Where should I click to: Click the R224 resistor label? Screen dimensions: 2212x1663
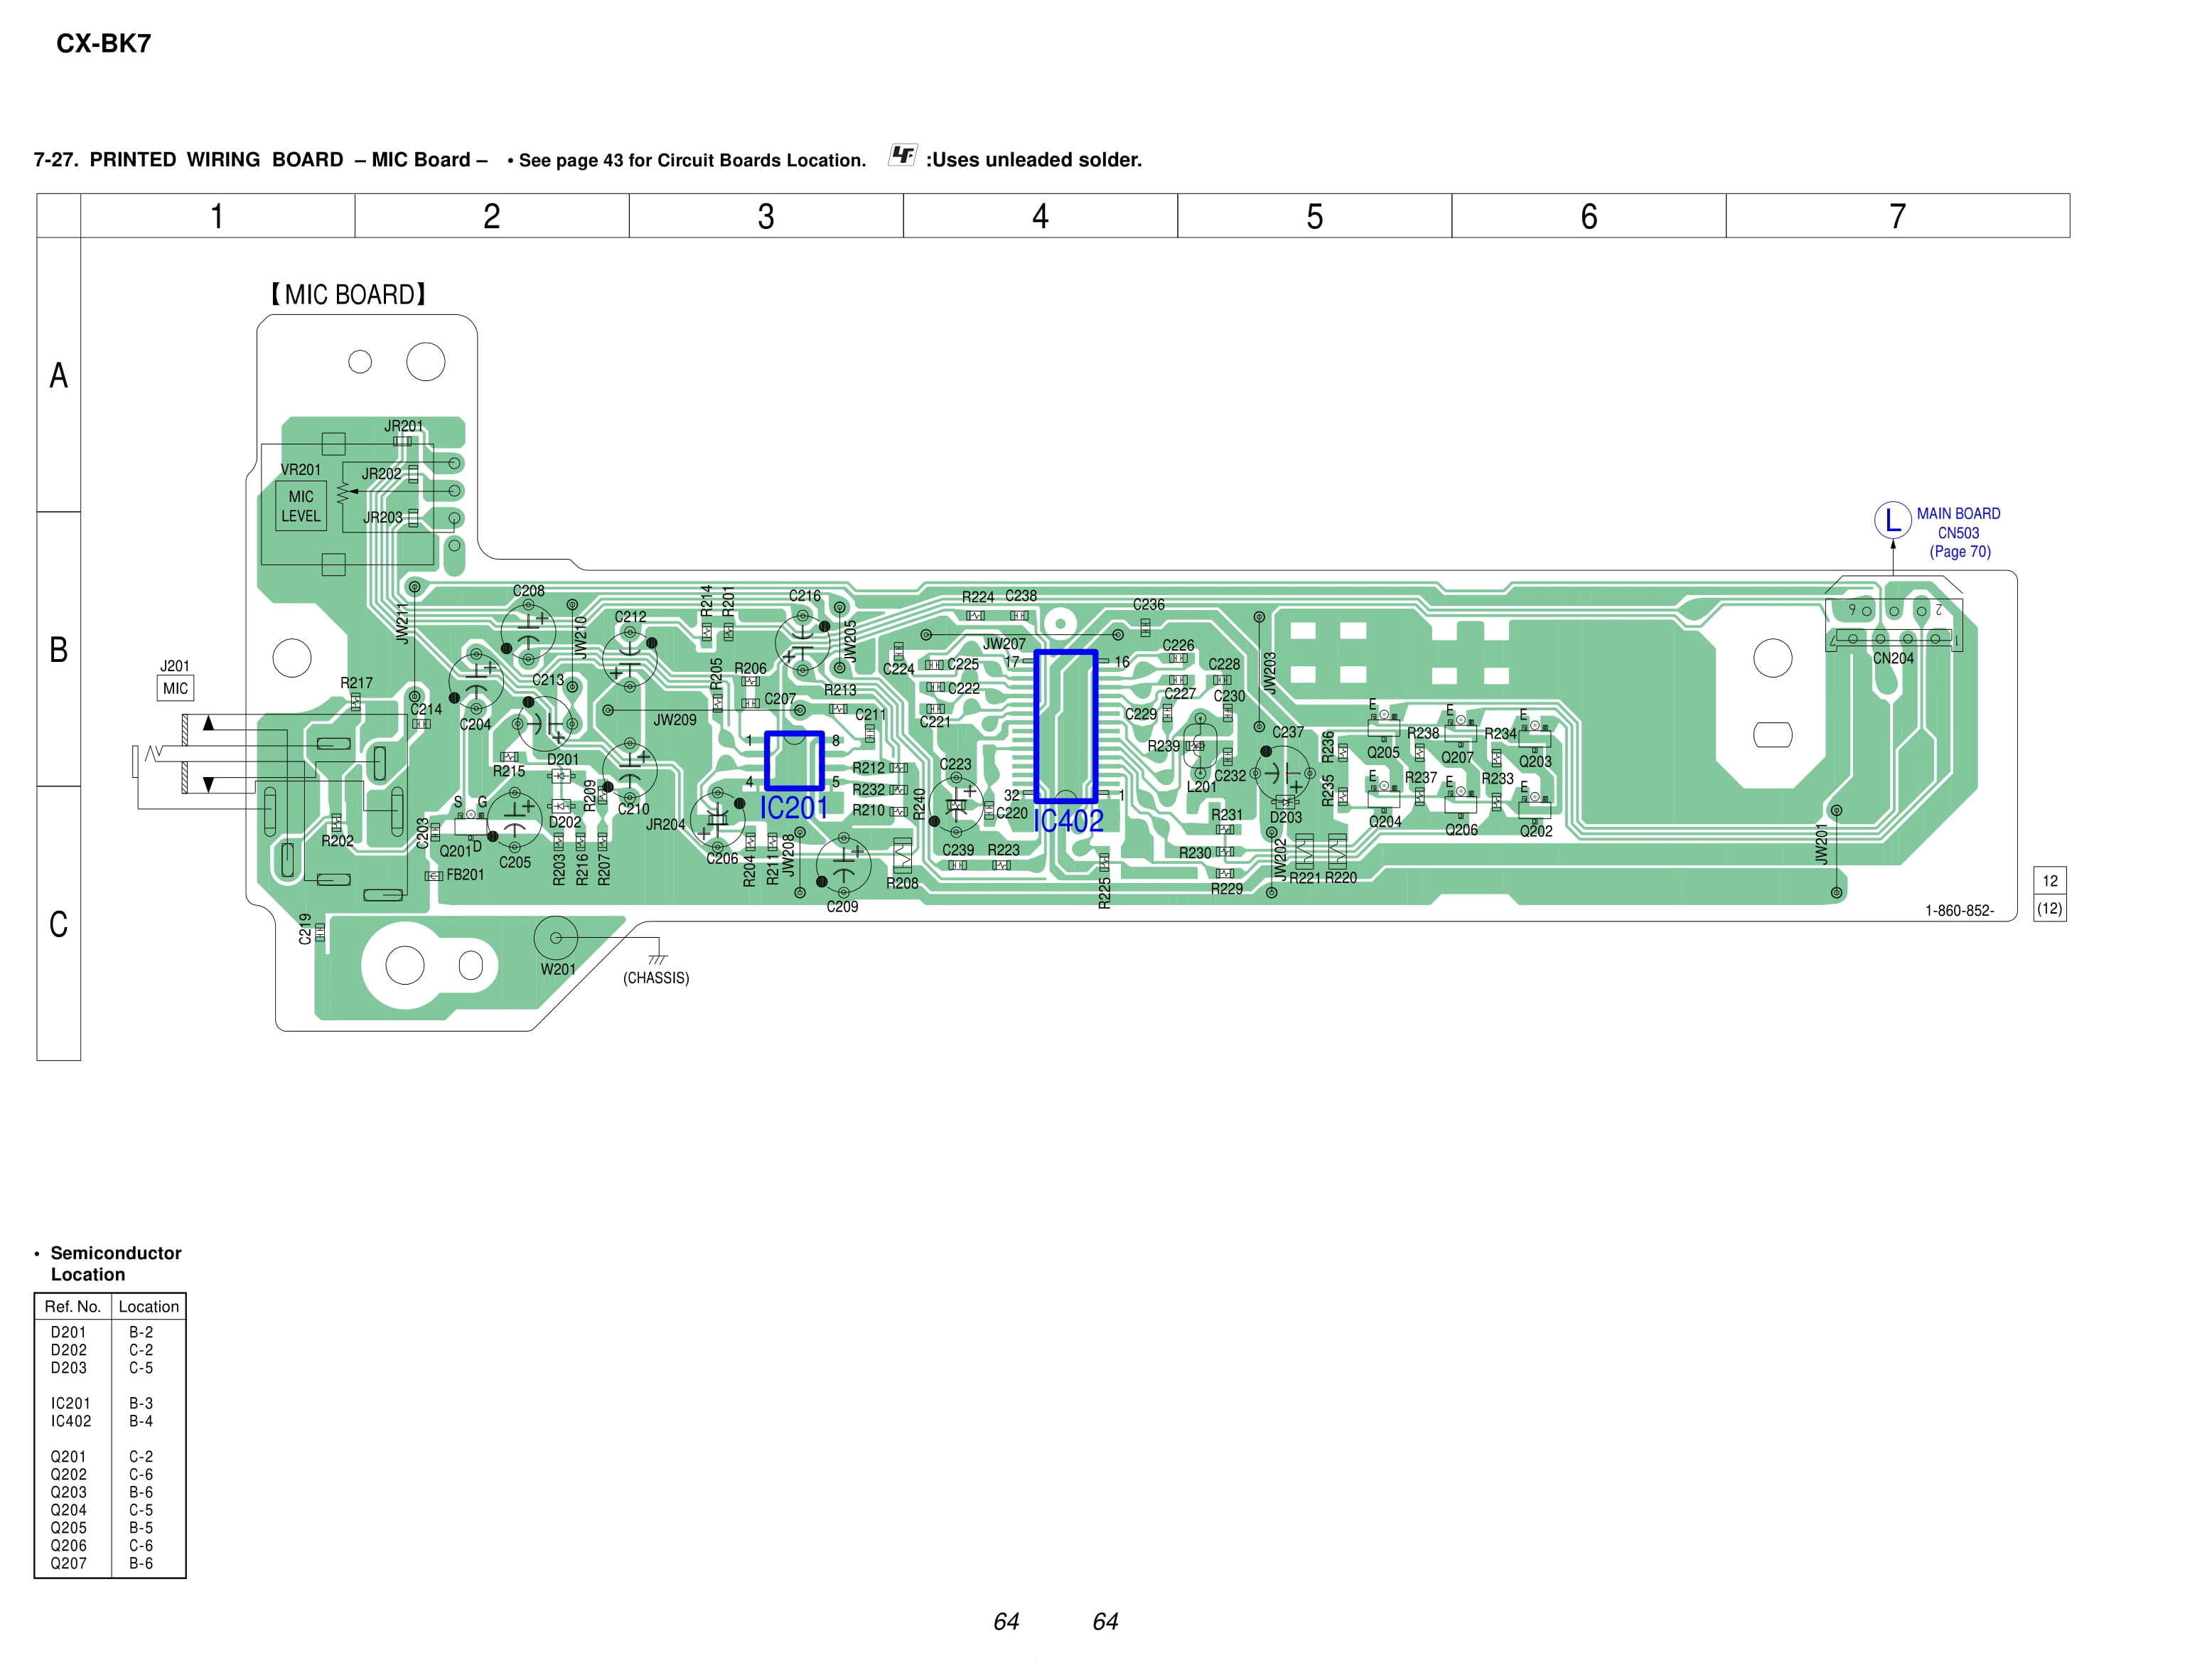pyautogui.click(x=978, y=597)
